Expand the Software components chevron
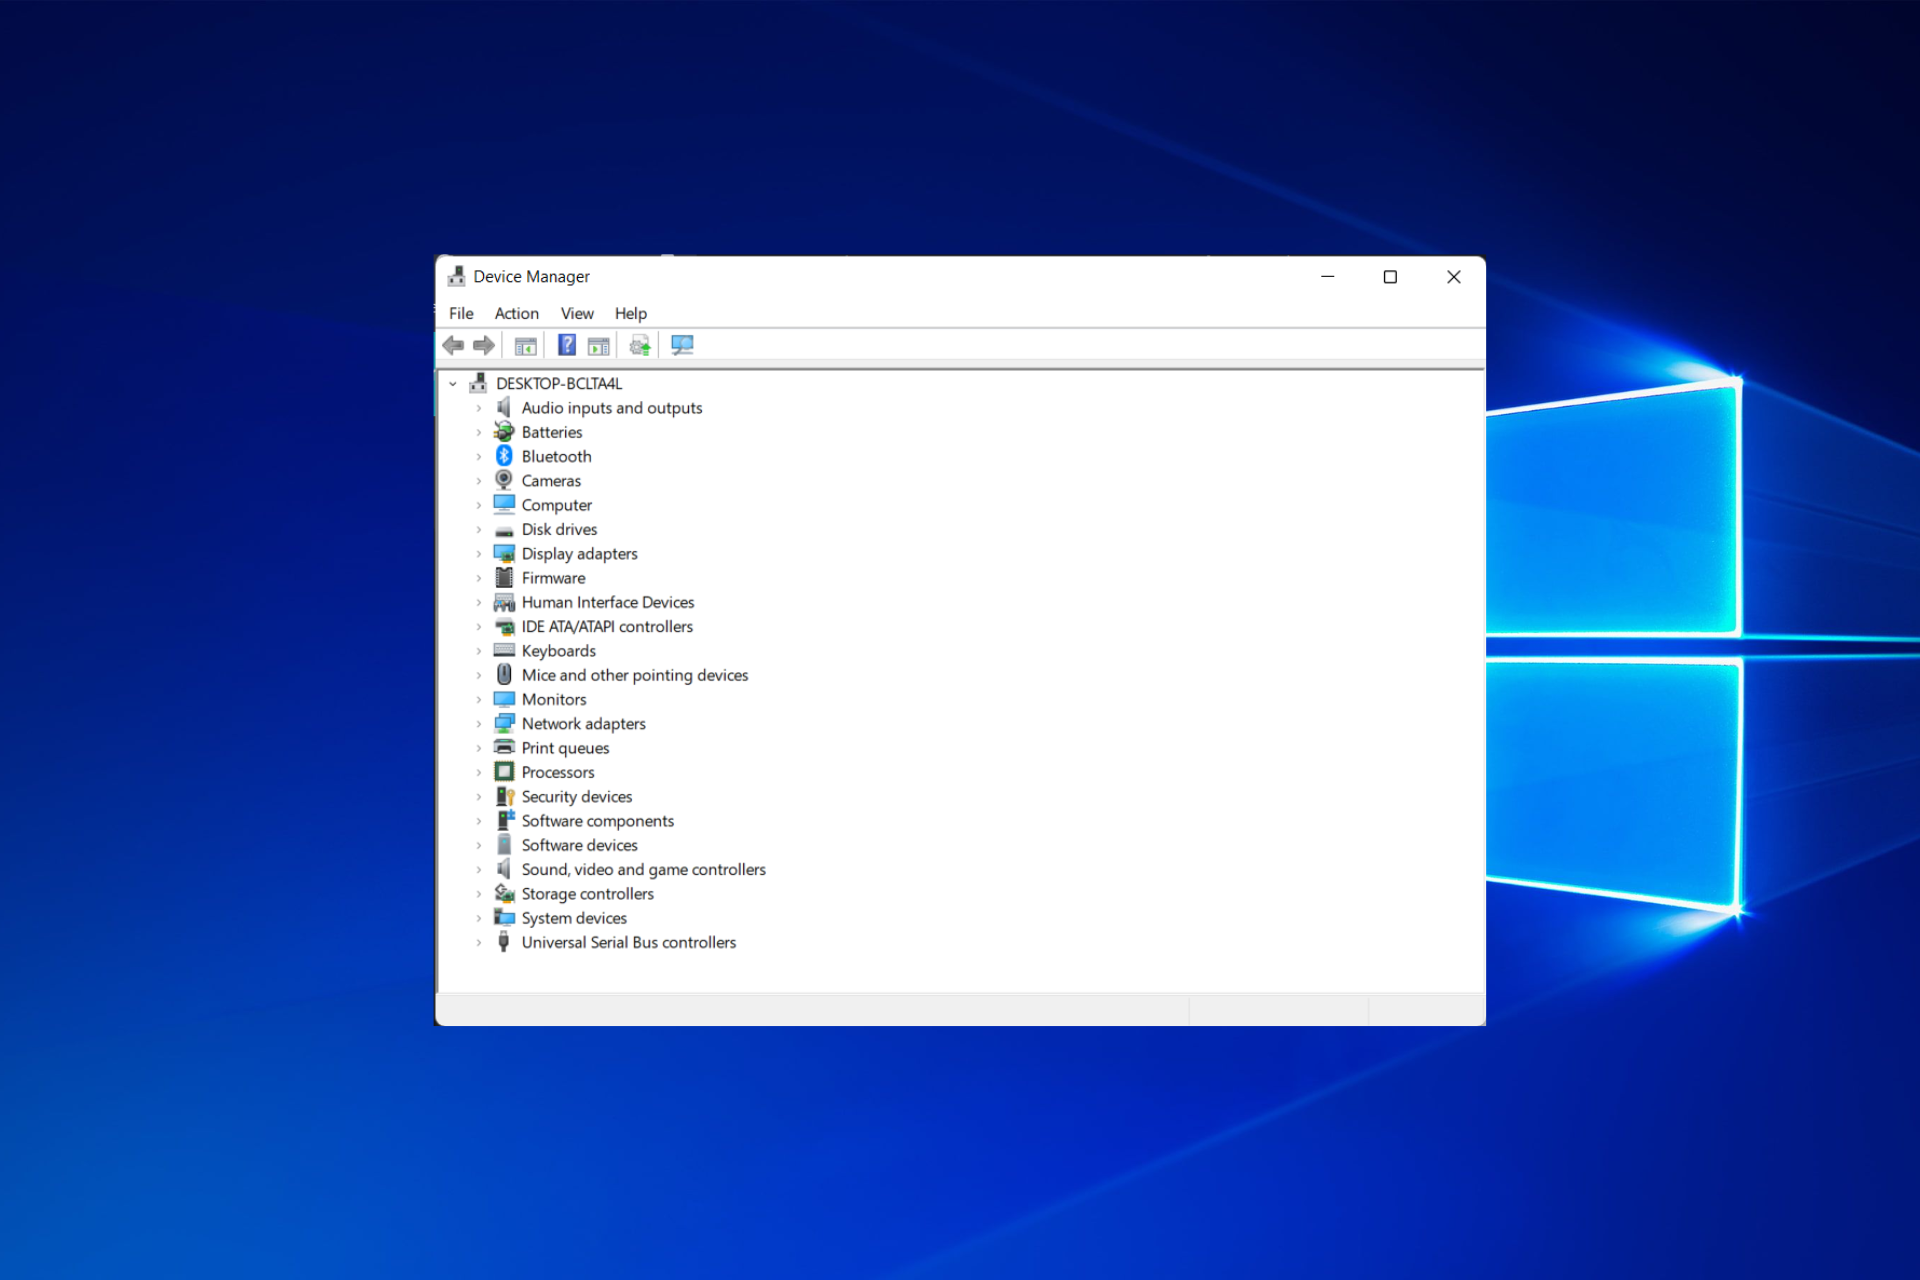Viewport: 1920px width, 1280px height. [479, 821]
